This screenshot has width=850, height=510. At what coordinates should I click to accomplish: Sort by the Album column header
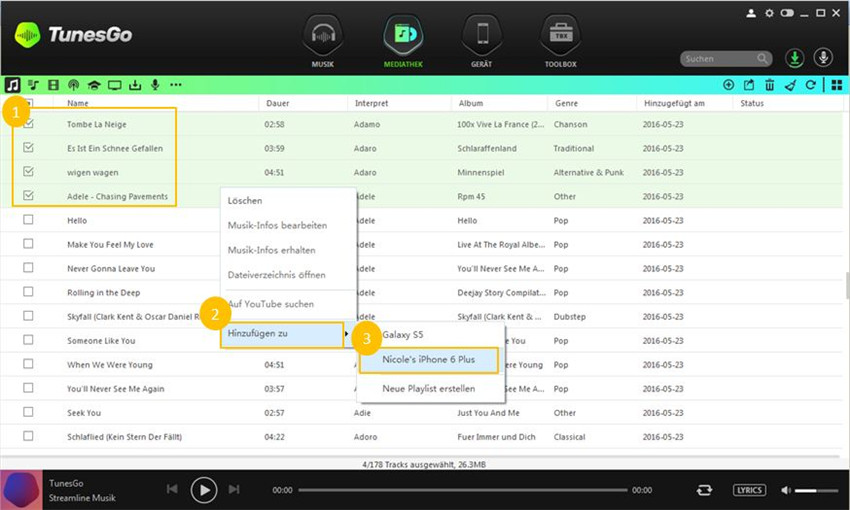(x=471, y=103)
